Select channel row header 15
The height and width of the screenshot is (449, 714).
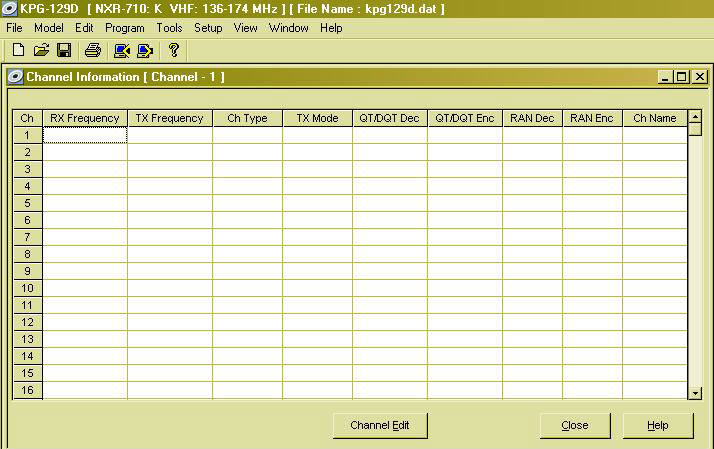[x=27, y=373]
